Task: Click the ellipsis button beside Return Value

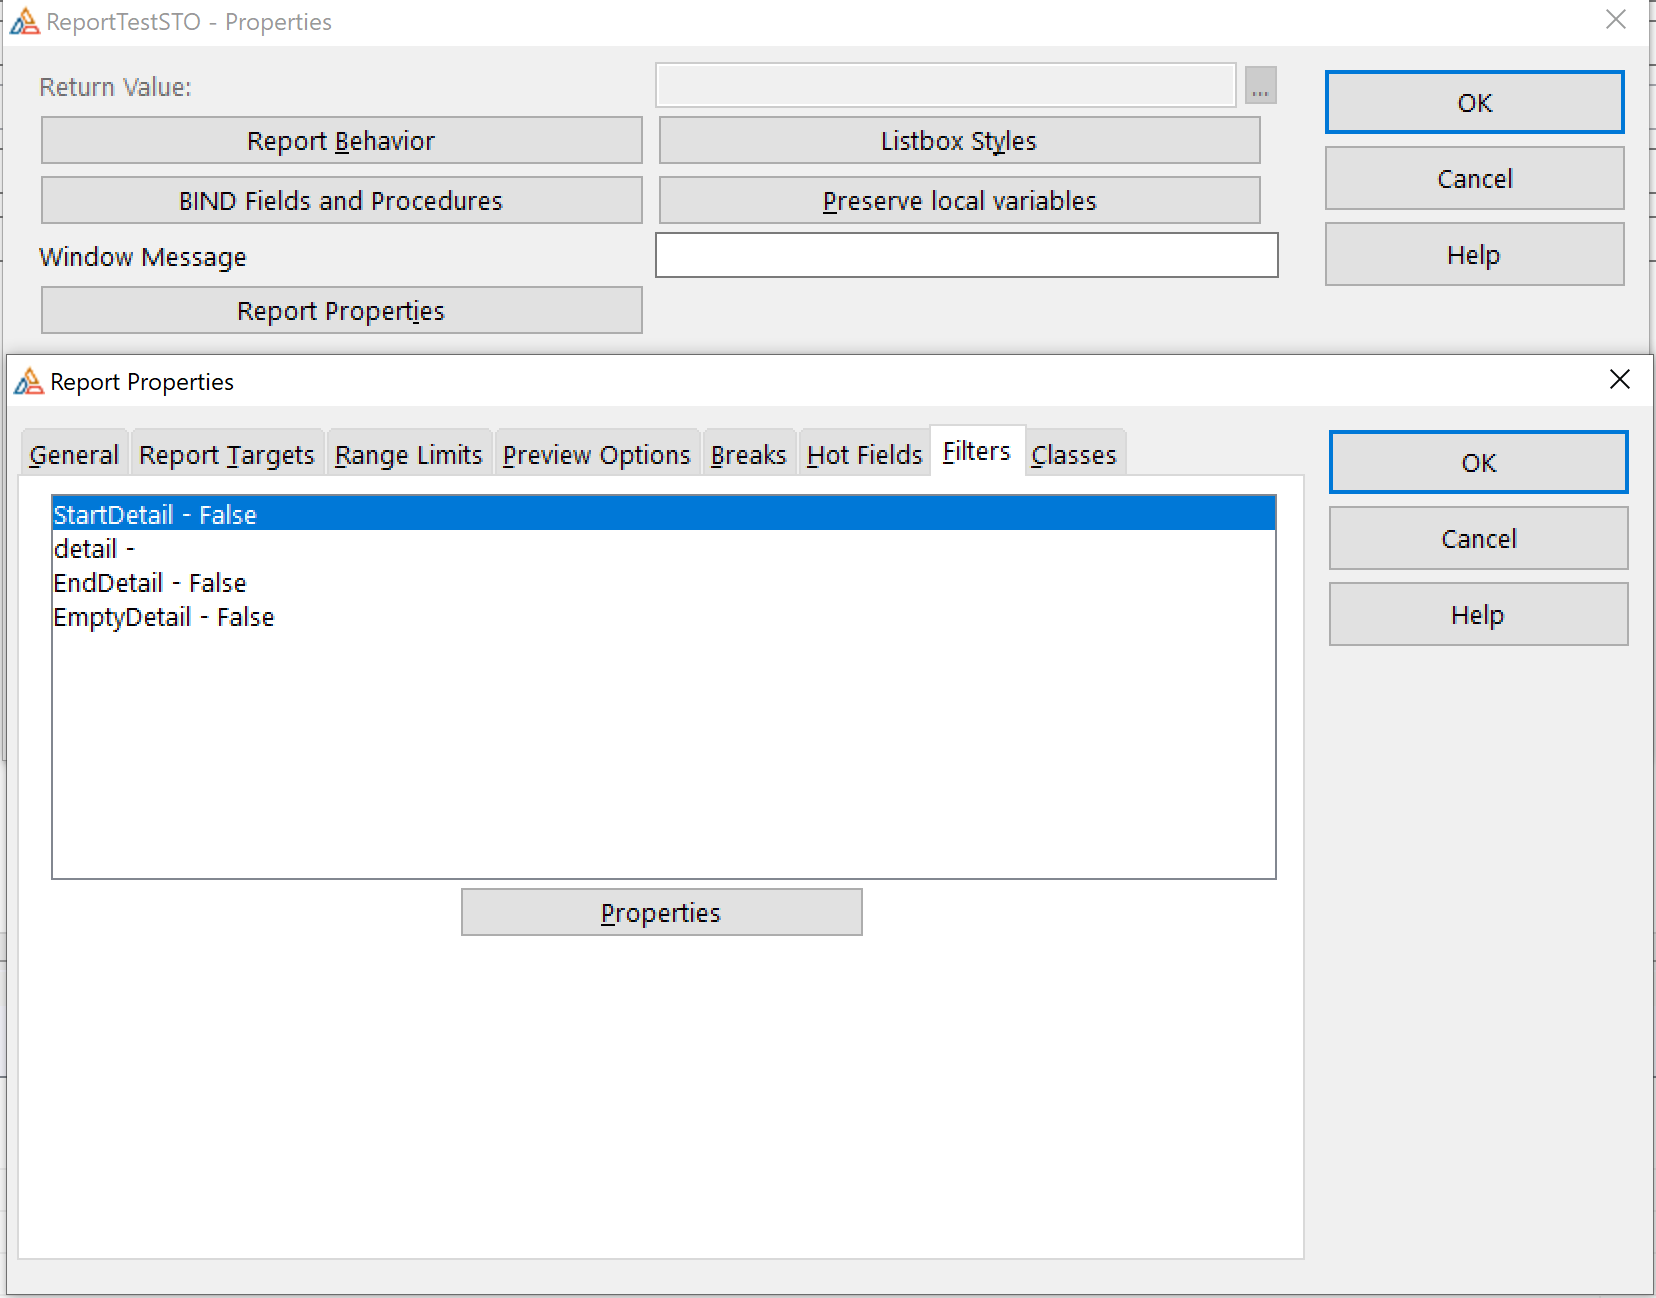Action: (x=1260, y=86)
